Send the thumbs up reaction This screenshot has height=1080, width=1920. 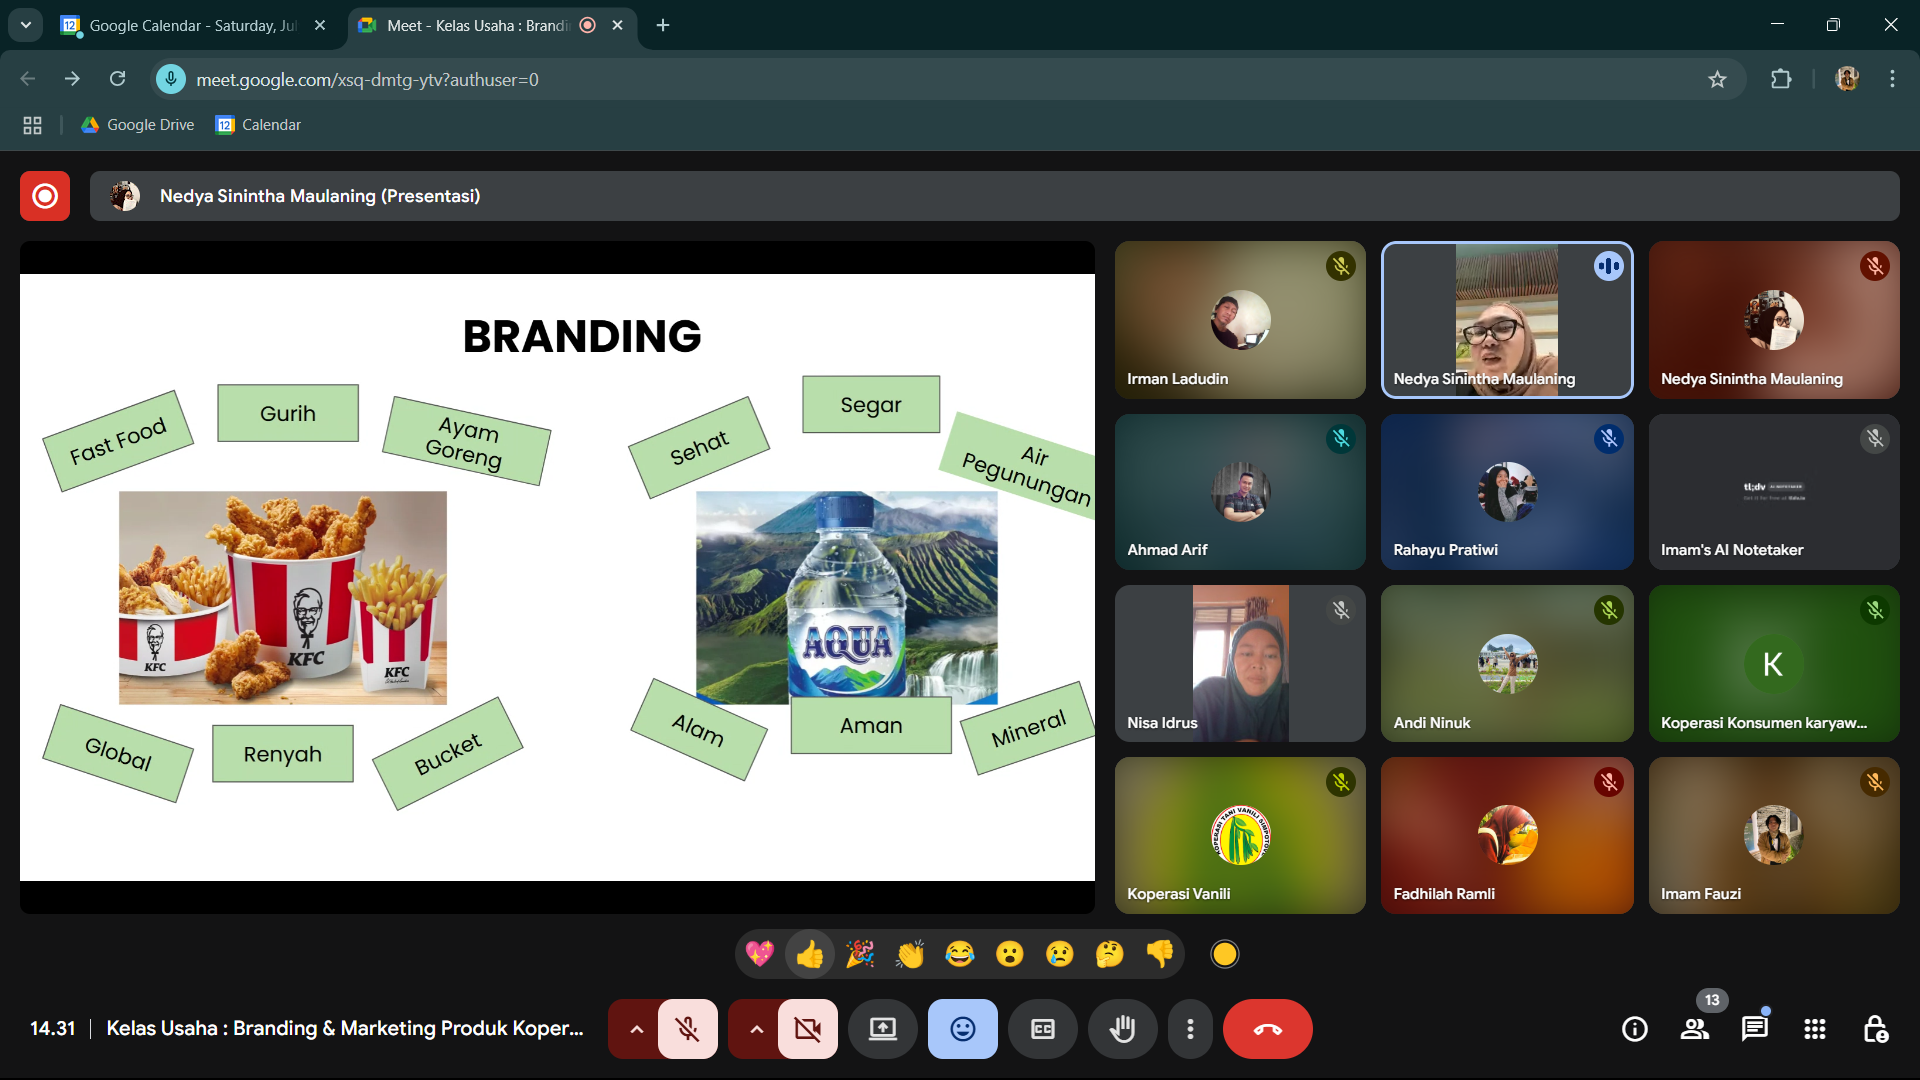coord(810,954)
